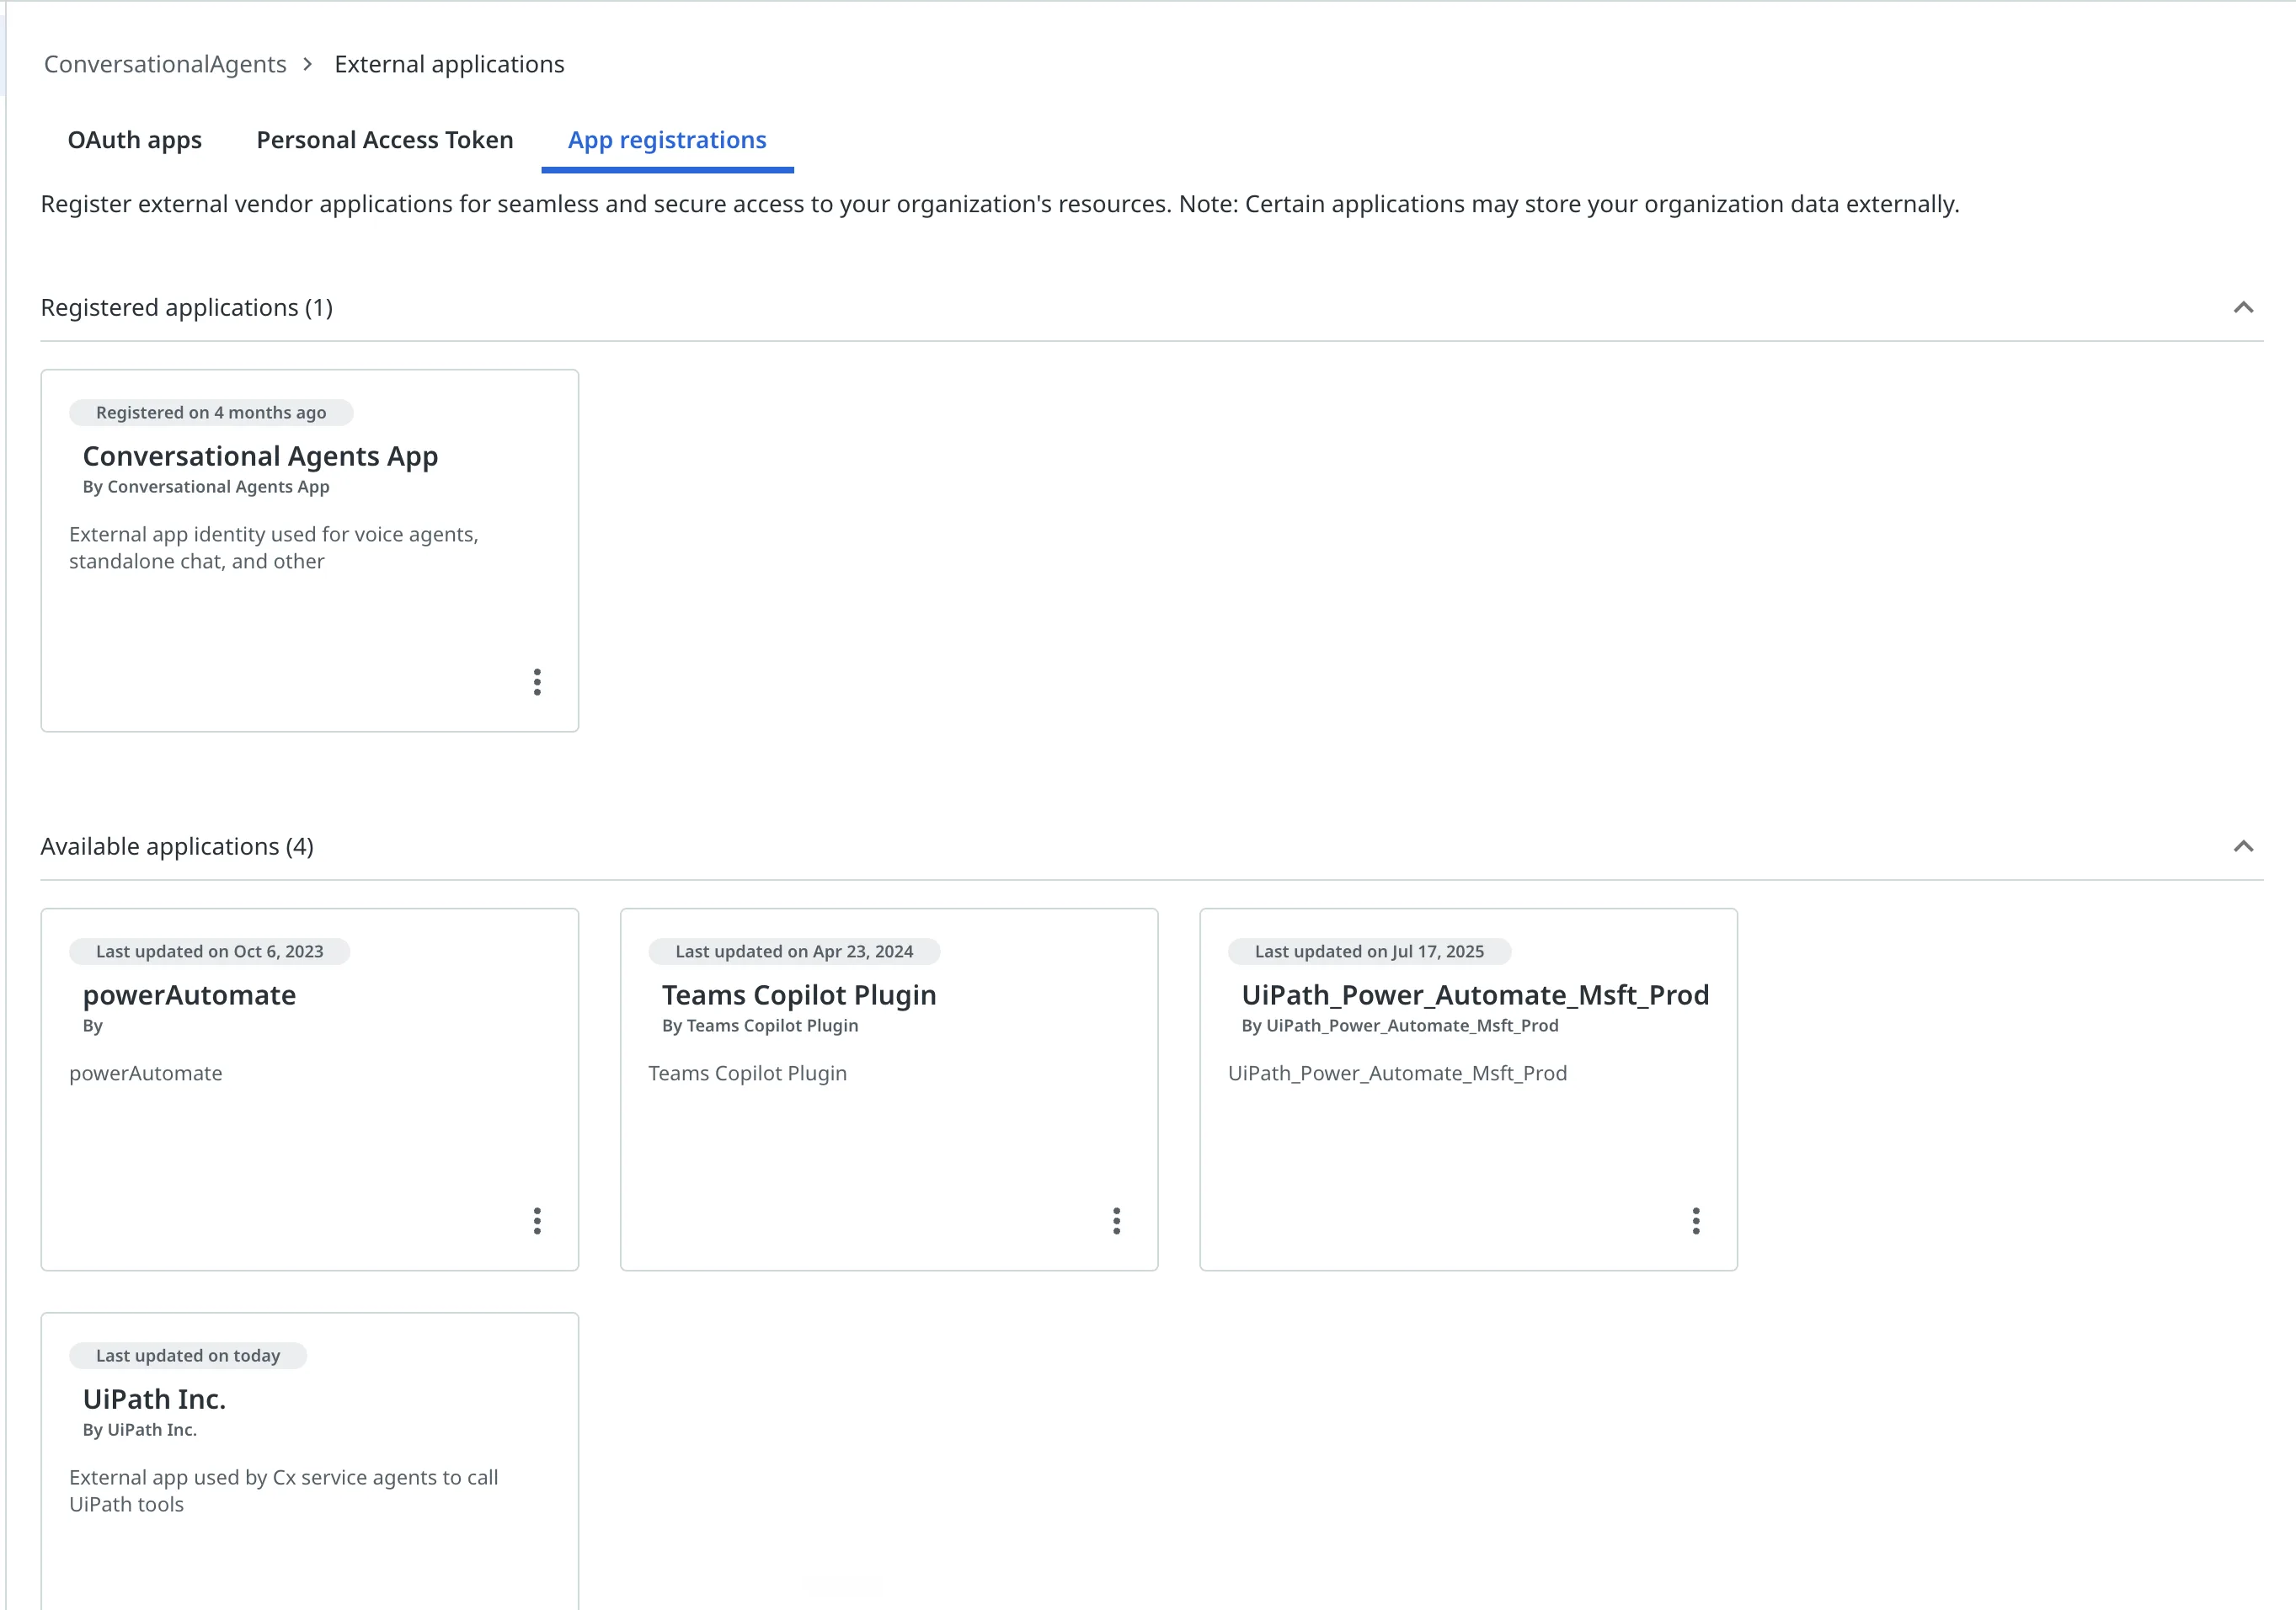
Task: Click the powerAutomate card title
Action: point(189,995)
